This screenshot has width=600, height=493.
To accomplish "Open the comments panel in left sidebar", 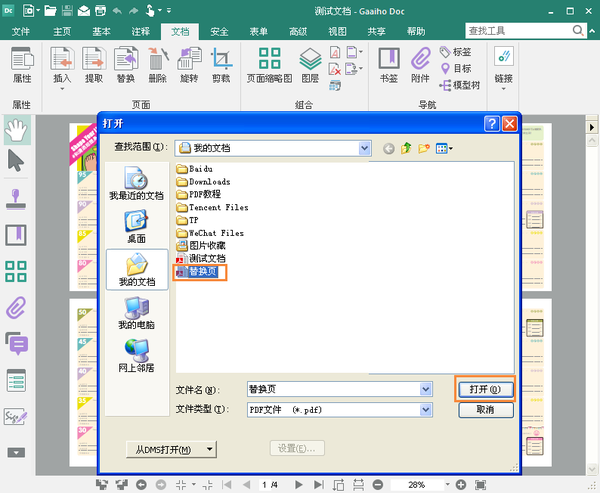I will point(16,343).
